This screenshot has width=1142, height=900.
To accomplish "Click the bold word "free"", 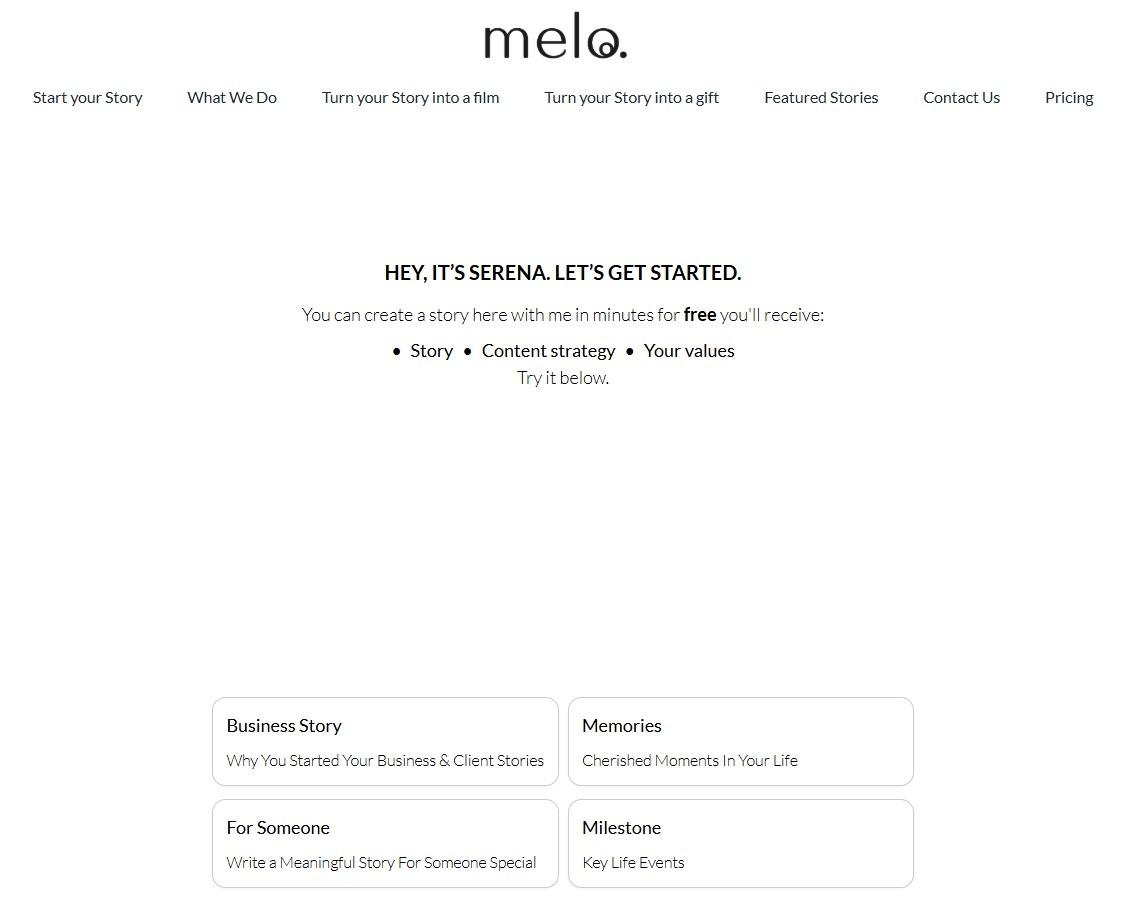I will click(x=700, y=315).
